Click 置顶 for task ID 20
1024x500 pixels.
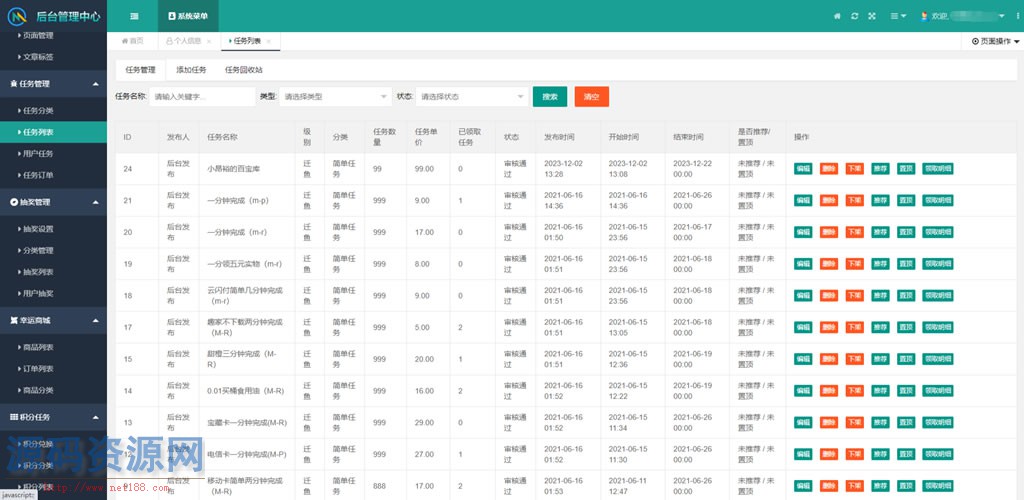(x=906, y=232)
